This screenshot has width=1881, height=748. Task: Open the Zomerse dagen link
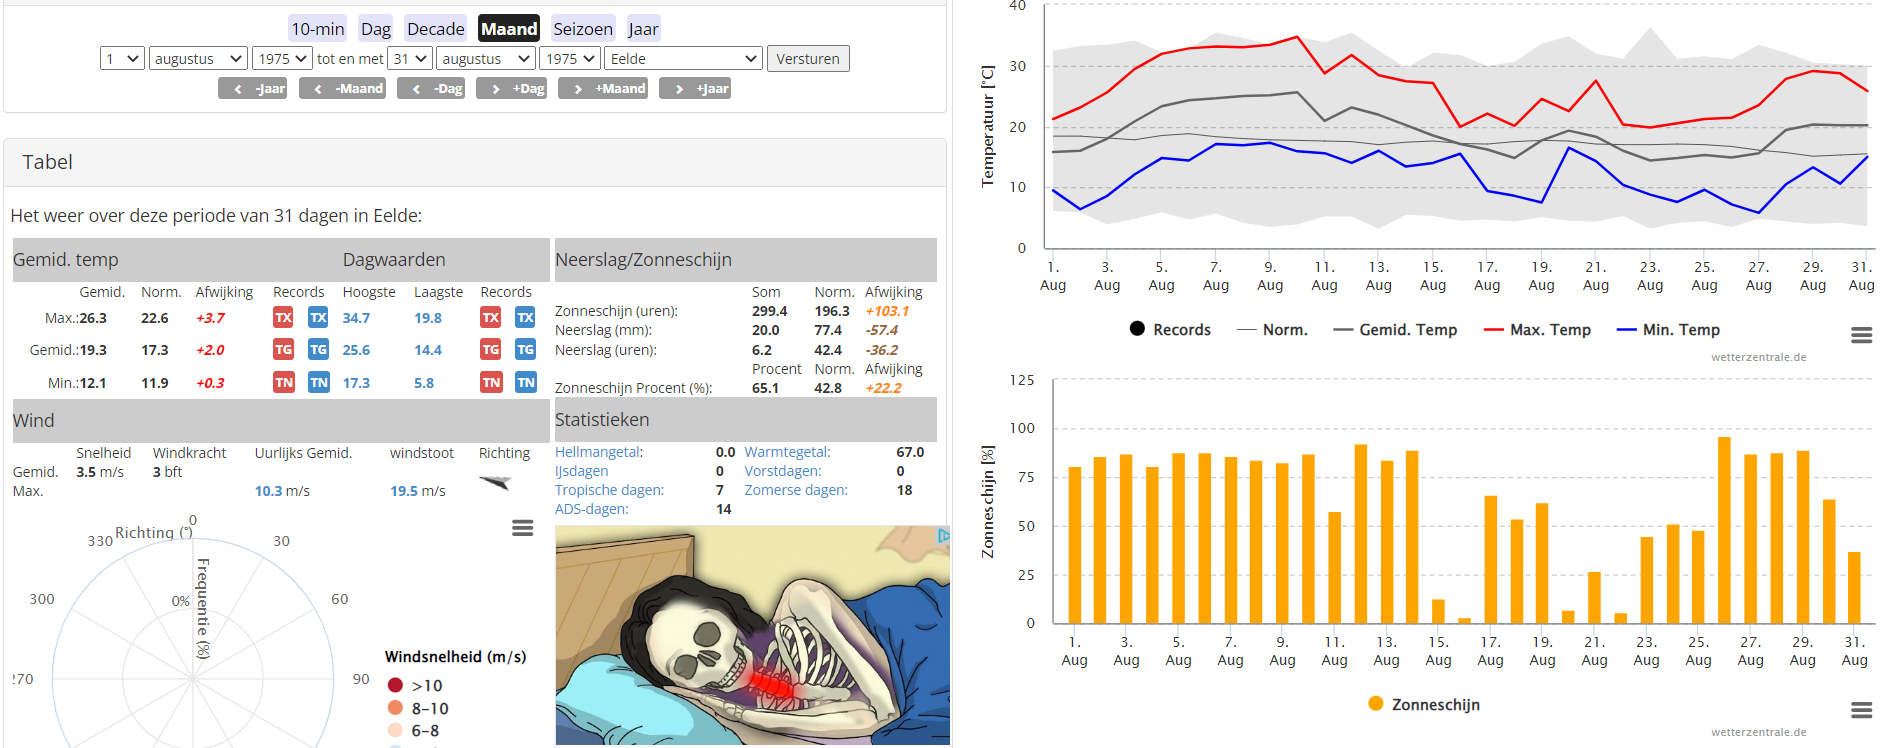pyautogui.click(x=796, y=490)
